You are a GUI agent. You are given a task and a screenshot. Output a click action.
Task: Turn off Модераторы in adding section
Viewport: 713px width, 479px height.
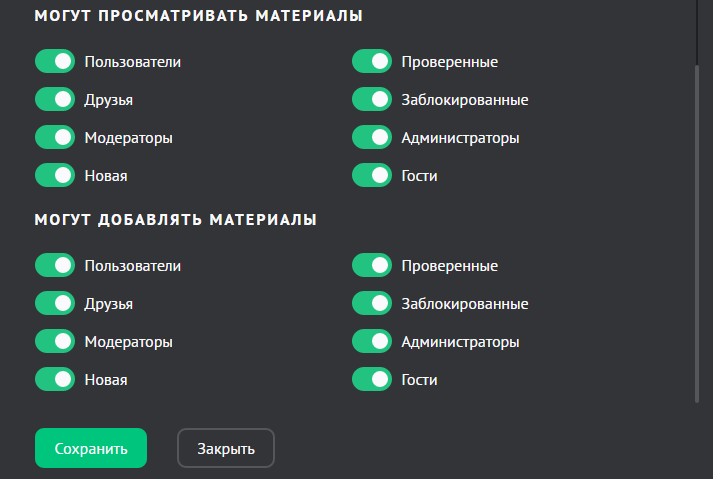pyautogui.click(x=55, y=342)
